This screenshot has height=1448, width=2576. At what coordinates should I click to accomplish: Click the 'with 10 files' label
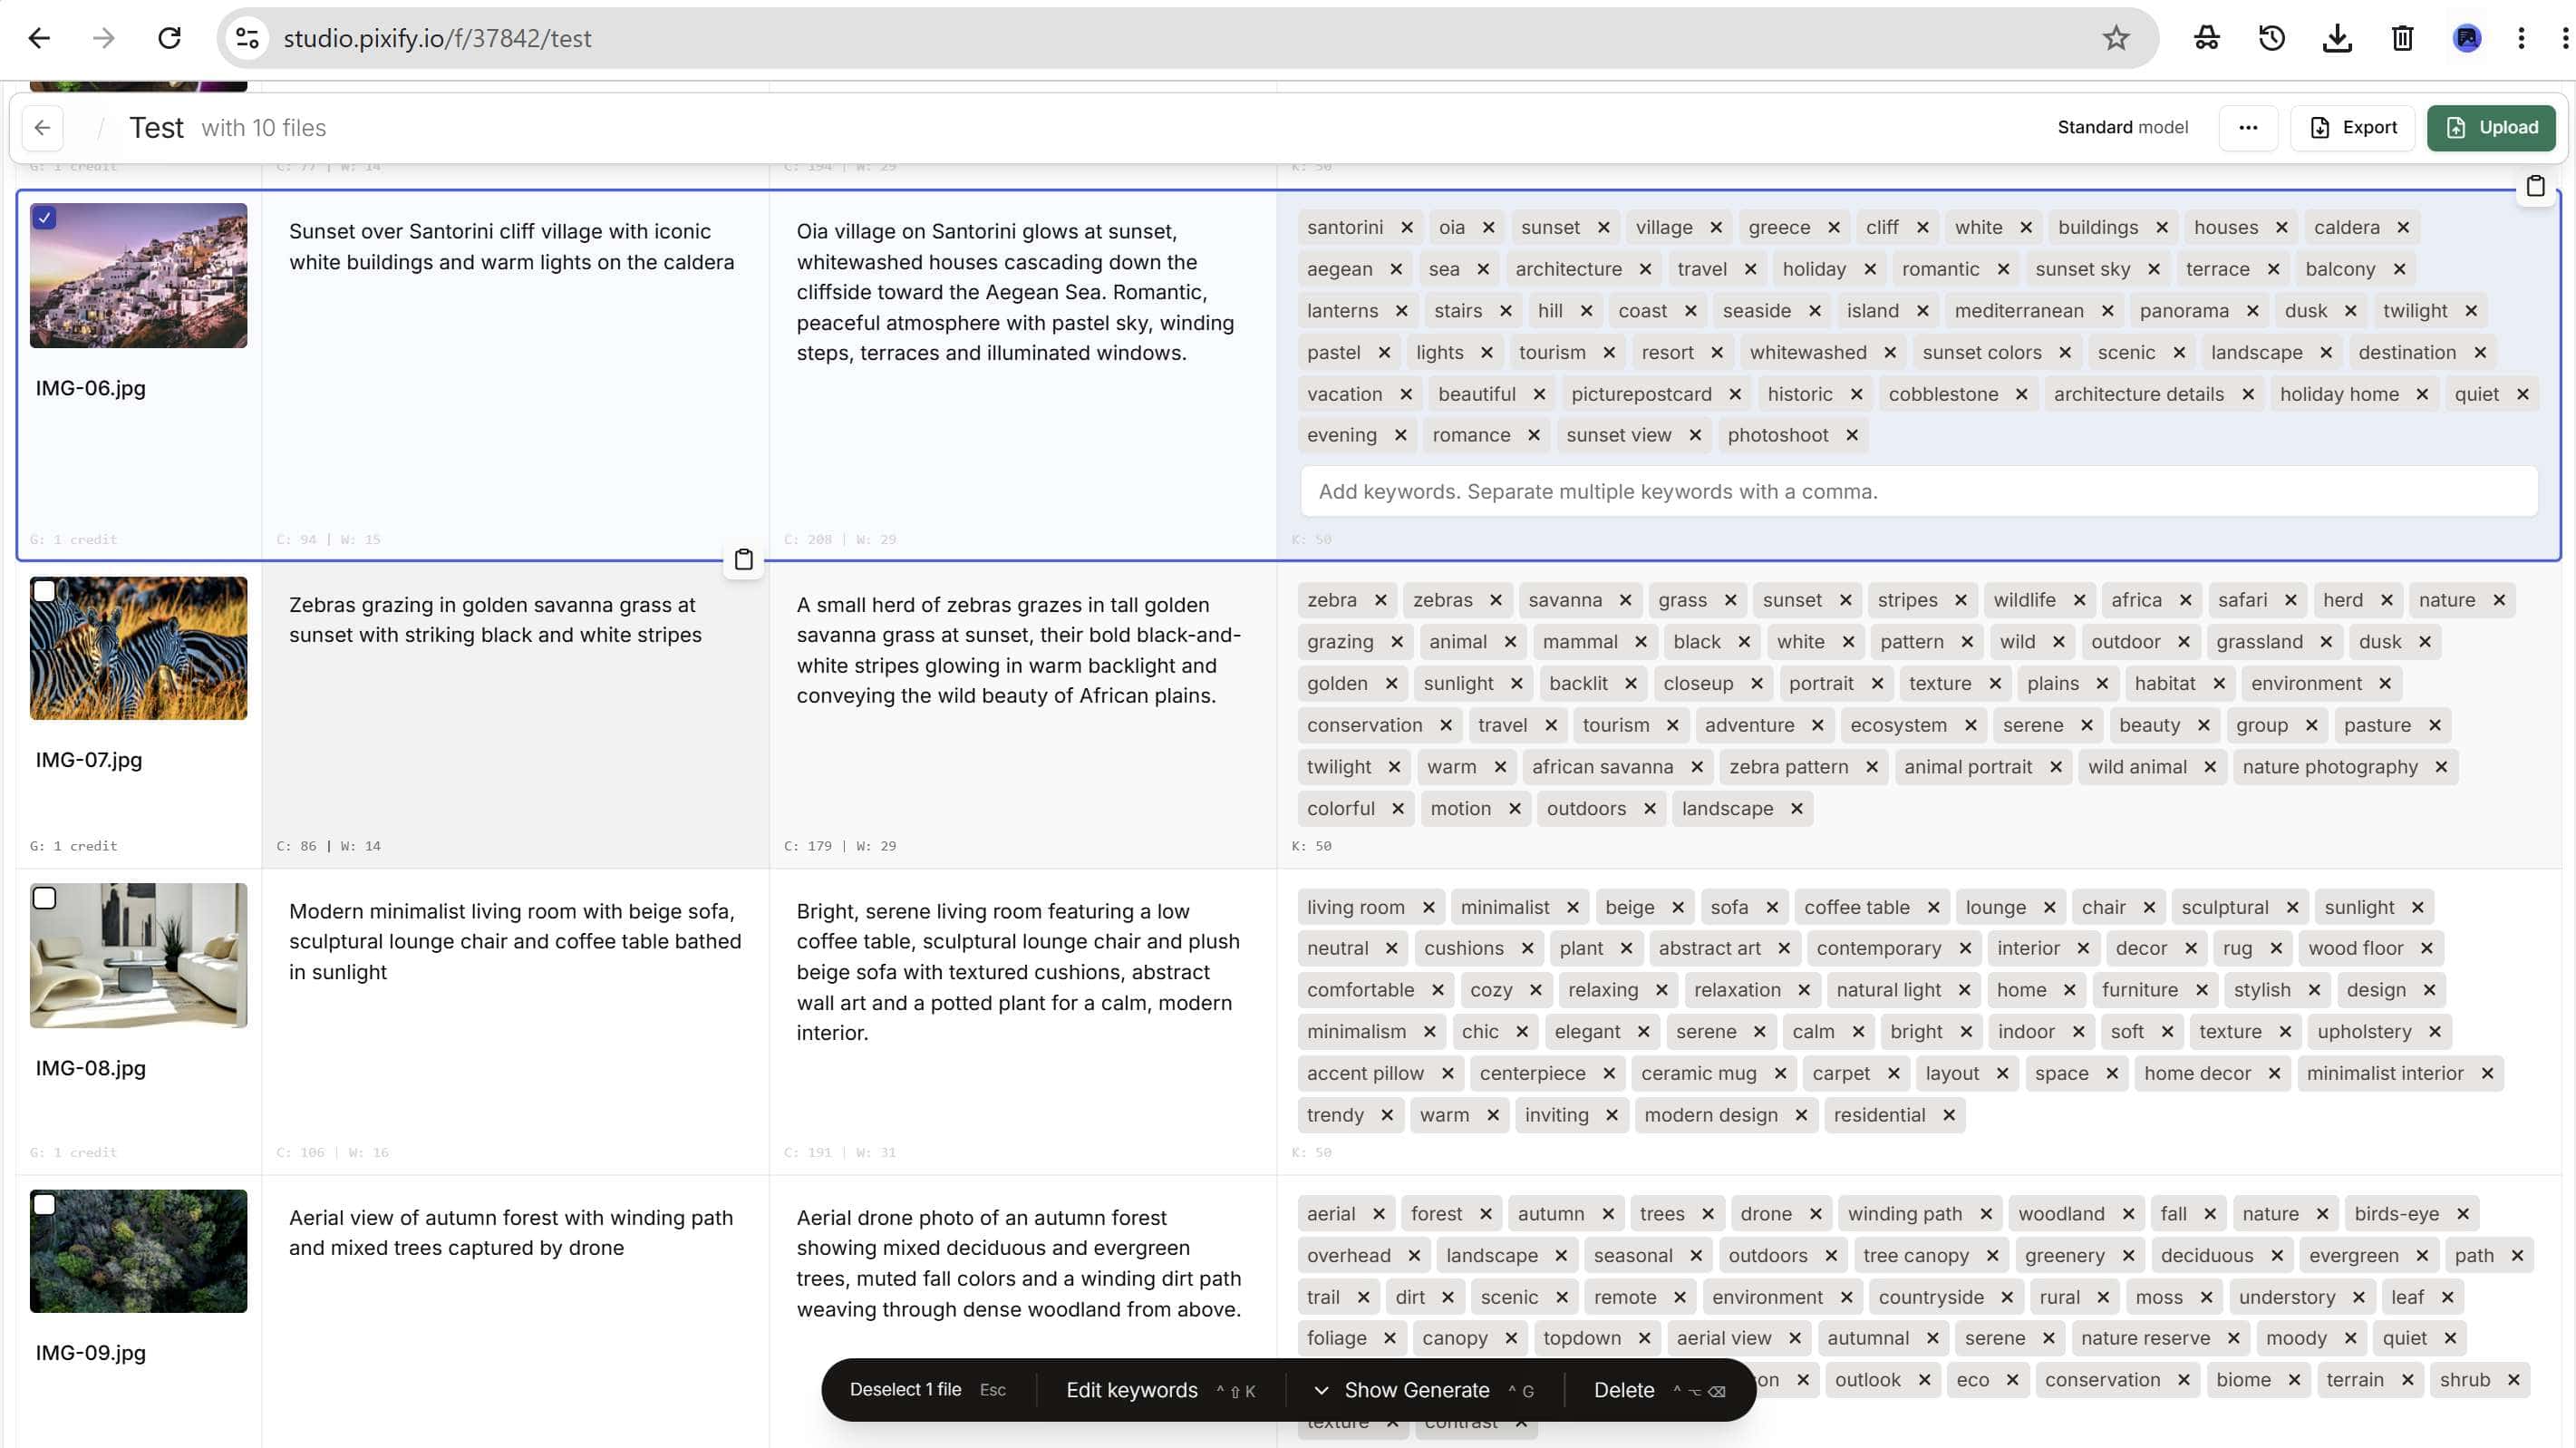[264, 128]
